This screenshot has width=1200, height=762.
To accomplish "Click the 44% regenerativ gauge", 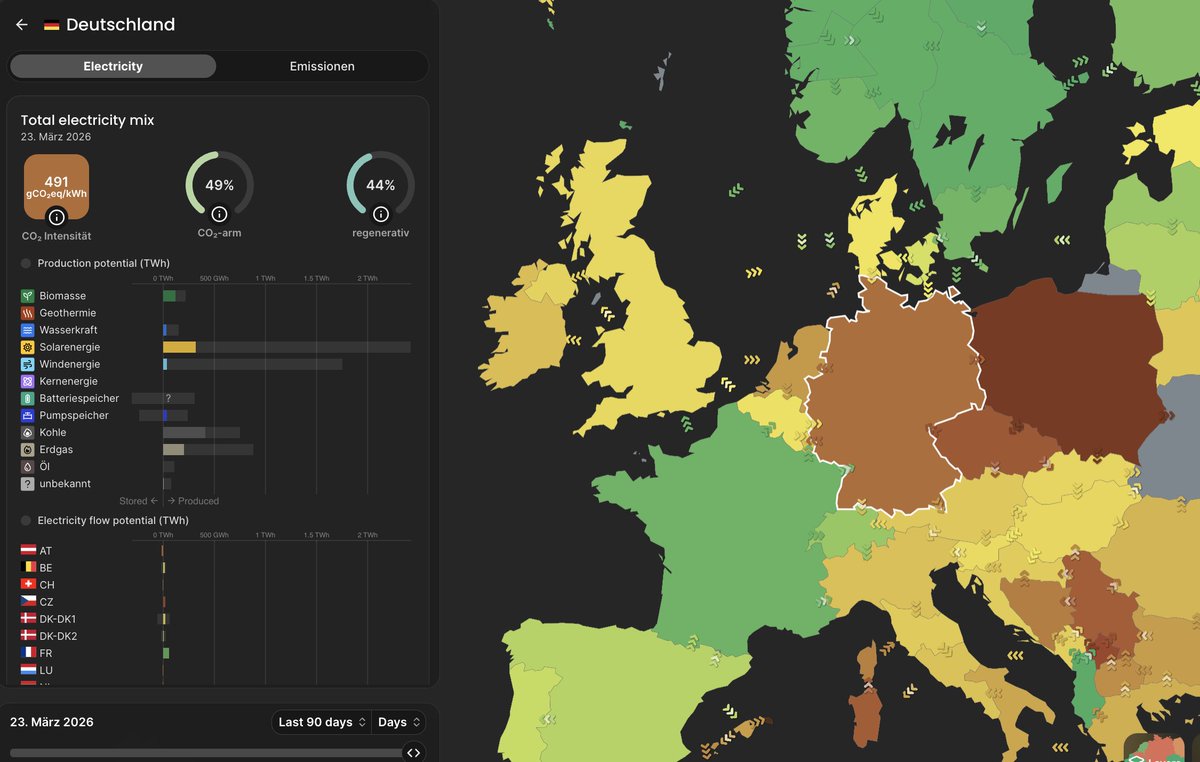I will coord(380,185).
